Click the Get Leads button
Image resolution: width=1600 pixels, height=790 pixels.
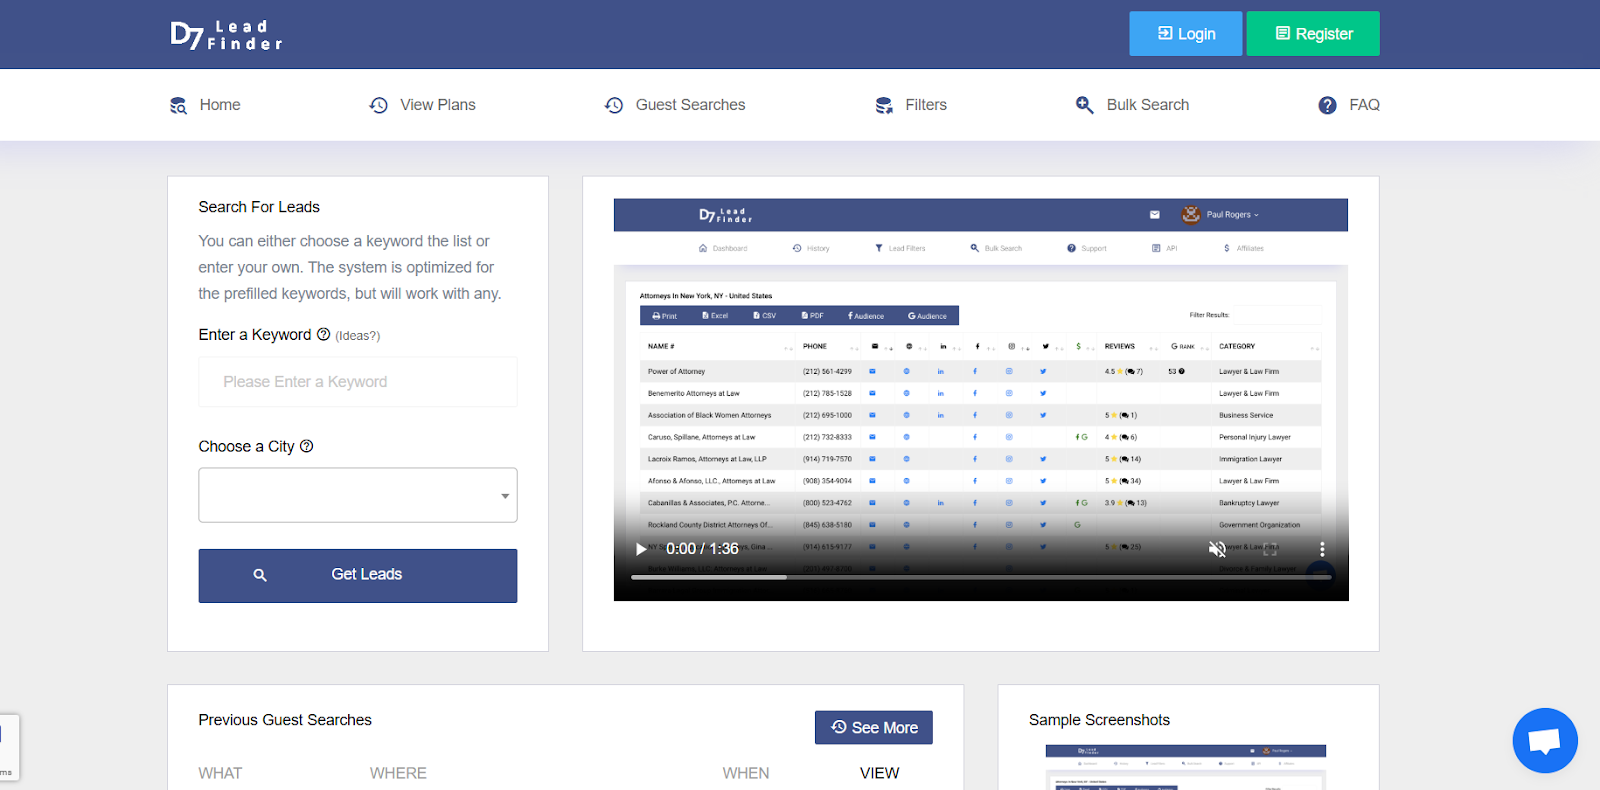[x=358, y=575]
